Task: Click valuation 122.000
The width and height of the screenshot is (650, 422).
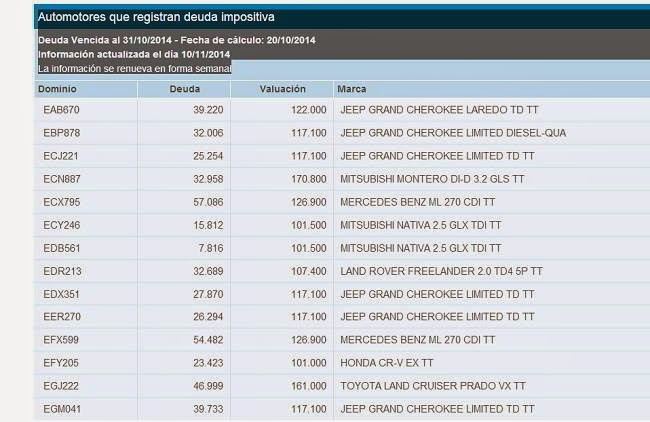Action: click(308, 110)
